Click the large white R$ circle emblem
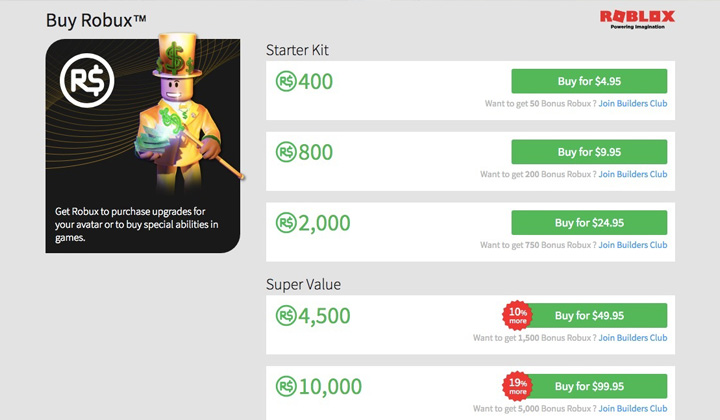The height and width of the screenshot is (420, 720). tap(87, 80)
